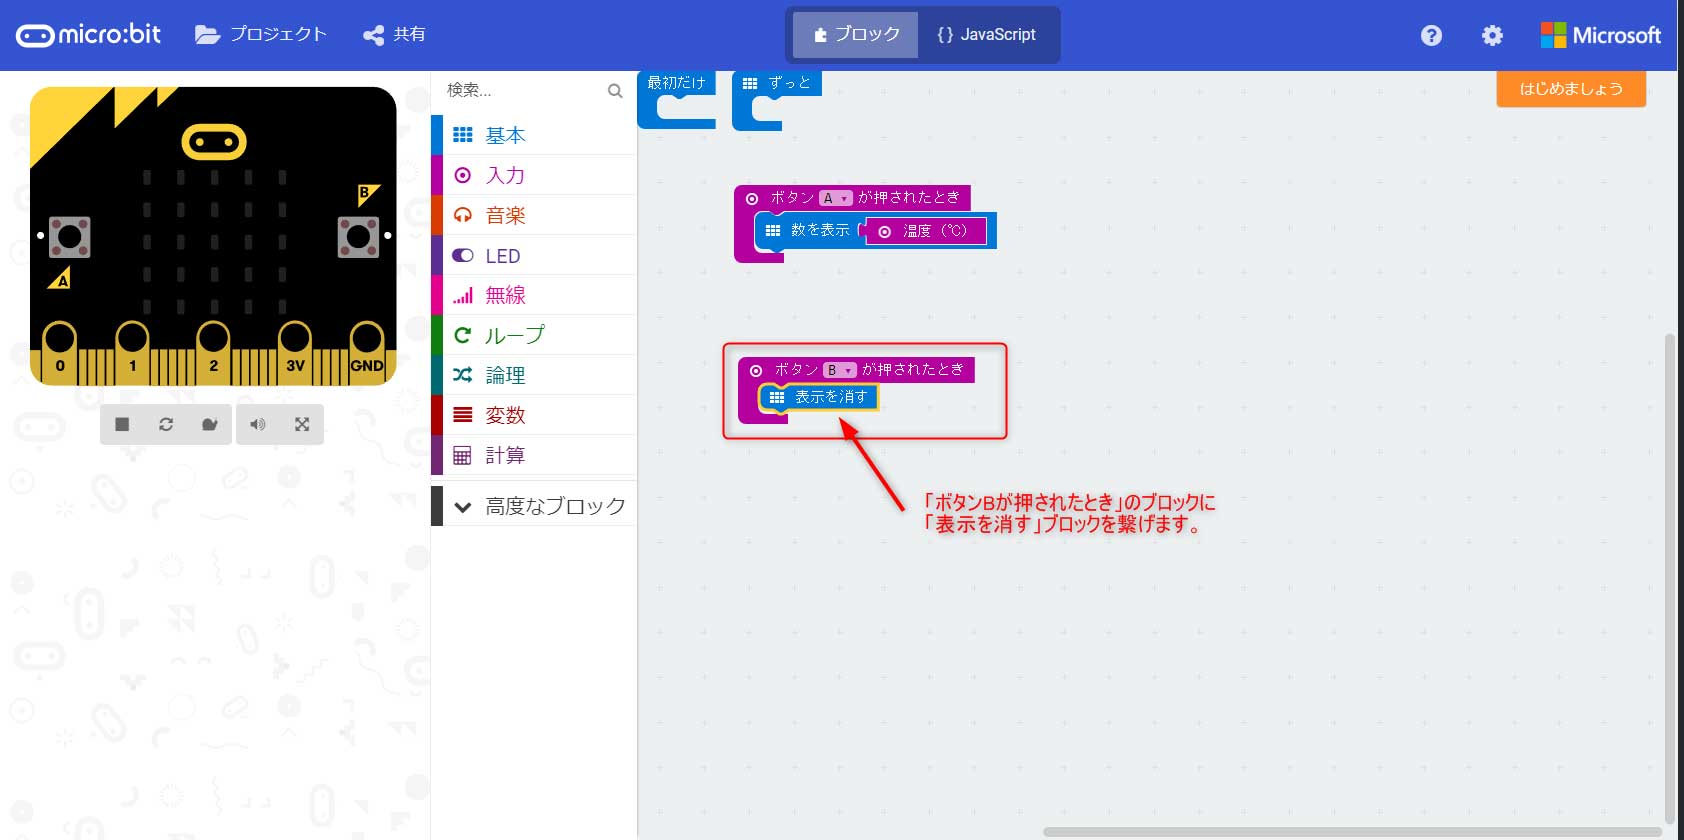Click simulator pin 2
Image resolution: width=1684 pixels, height=840 pixels.
[x=213, y=352]
